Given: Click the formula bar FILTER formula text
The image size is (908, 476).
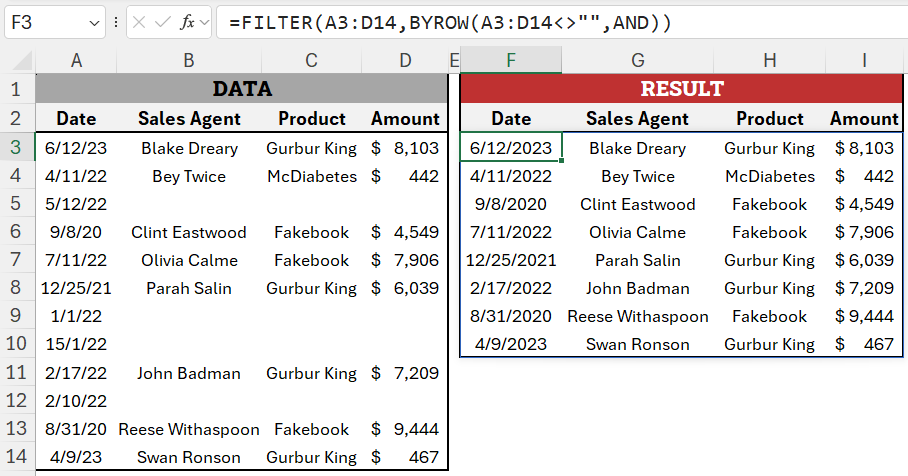Looking at the screenshot, I should [x=451, y=23].
